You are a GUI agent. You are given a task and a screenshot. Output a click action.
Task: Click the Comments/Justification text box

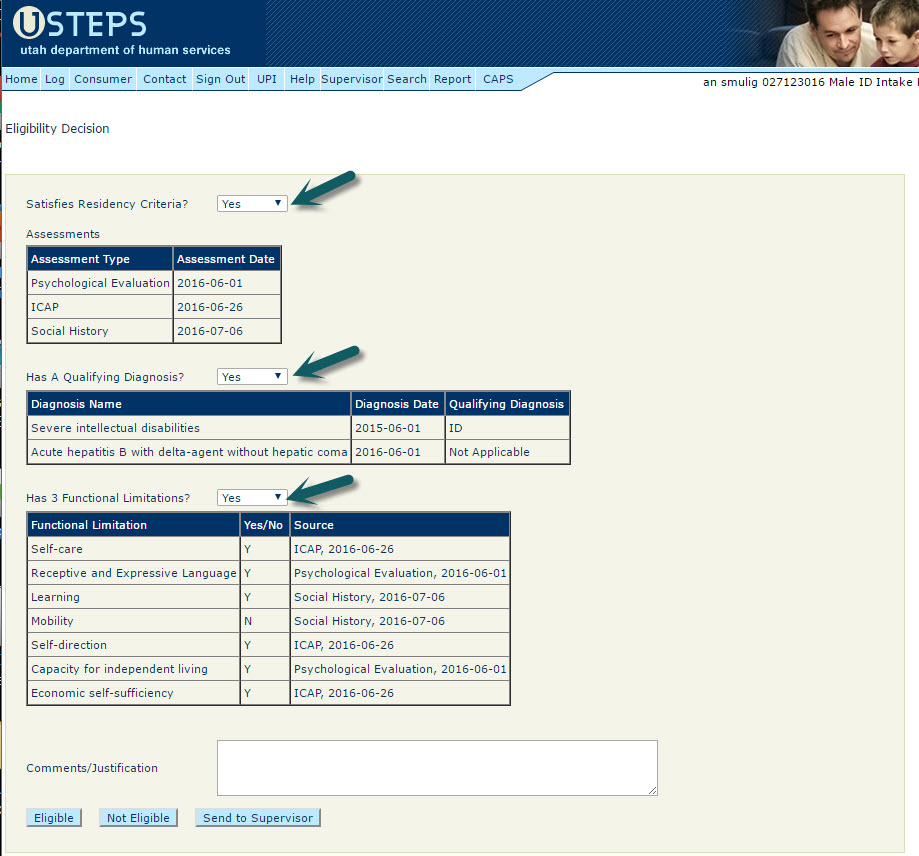[437, 768]
